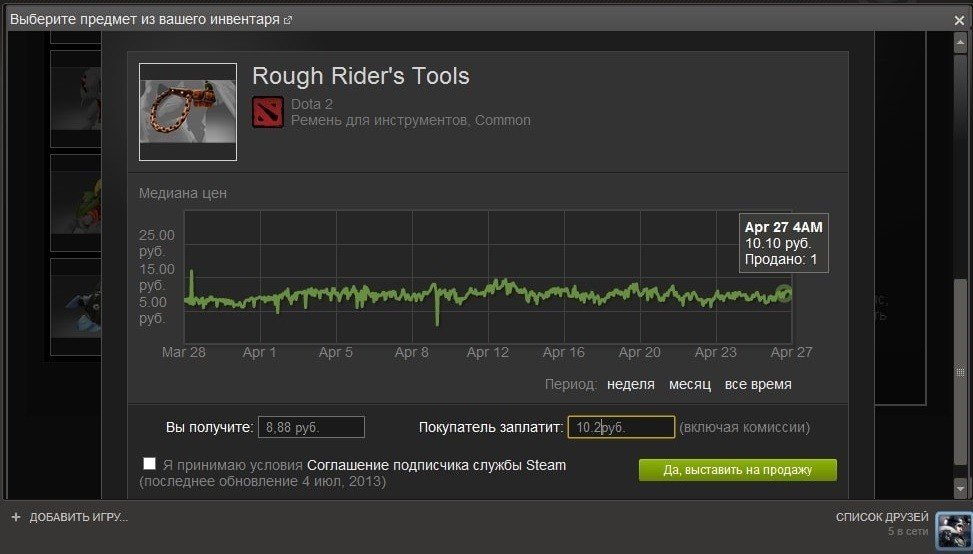Click the vertical scrollbar thumb

tap(960, 372)
